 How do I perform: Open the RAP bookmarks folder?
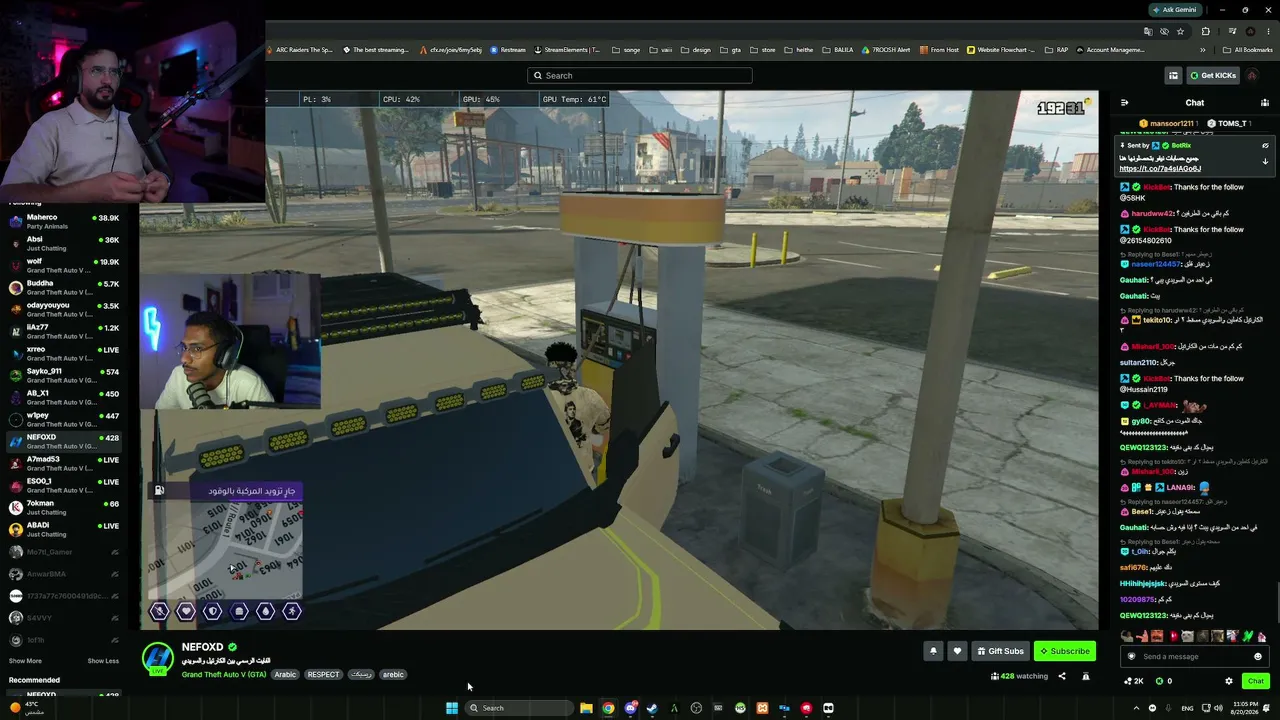tap(1056, 50)
